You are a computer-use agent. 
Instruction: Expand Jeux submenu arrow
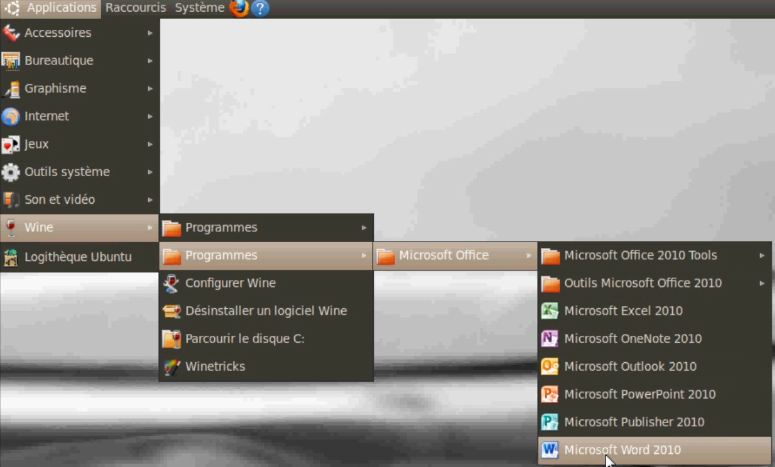[x=150, y=144]
